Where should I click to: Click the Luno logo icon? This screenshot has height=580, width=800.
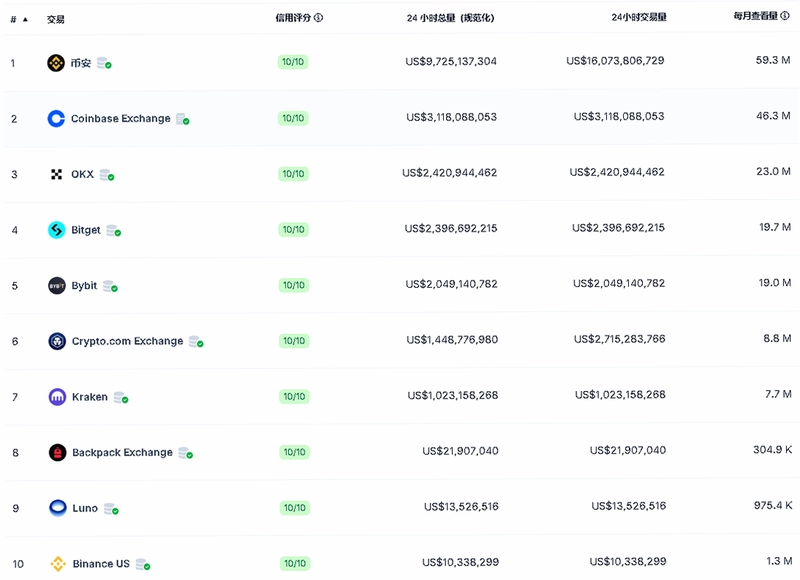click(x=58, y=508)
